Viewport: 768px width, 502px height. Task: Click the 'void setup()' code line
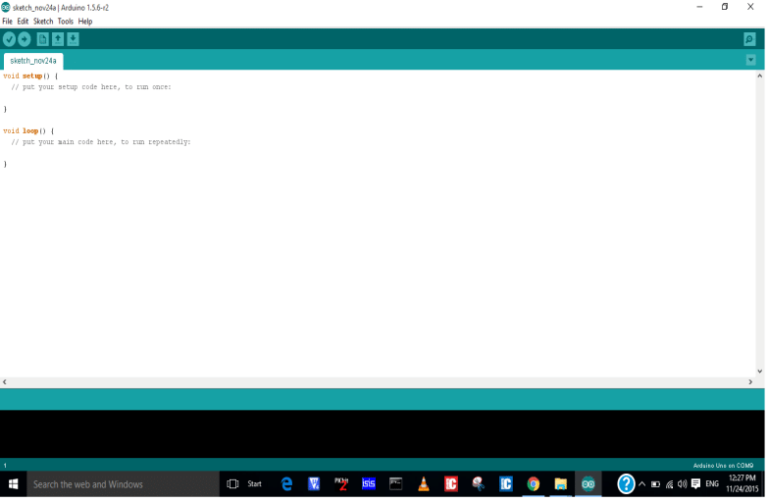(x=30, y=76)
